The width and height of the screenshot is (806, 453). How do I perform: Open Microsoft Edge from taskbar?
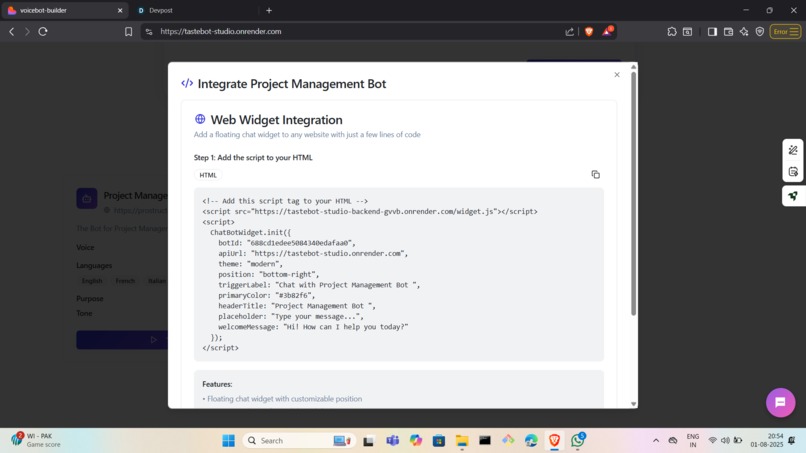(531, 441)
